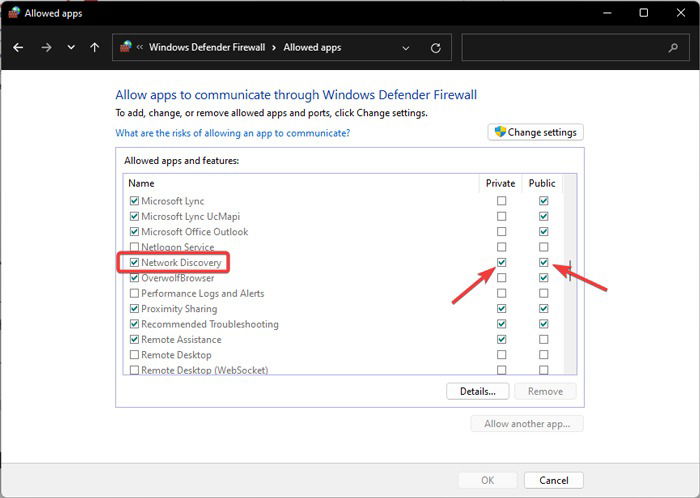Click the Cancel button

point(554,480)
